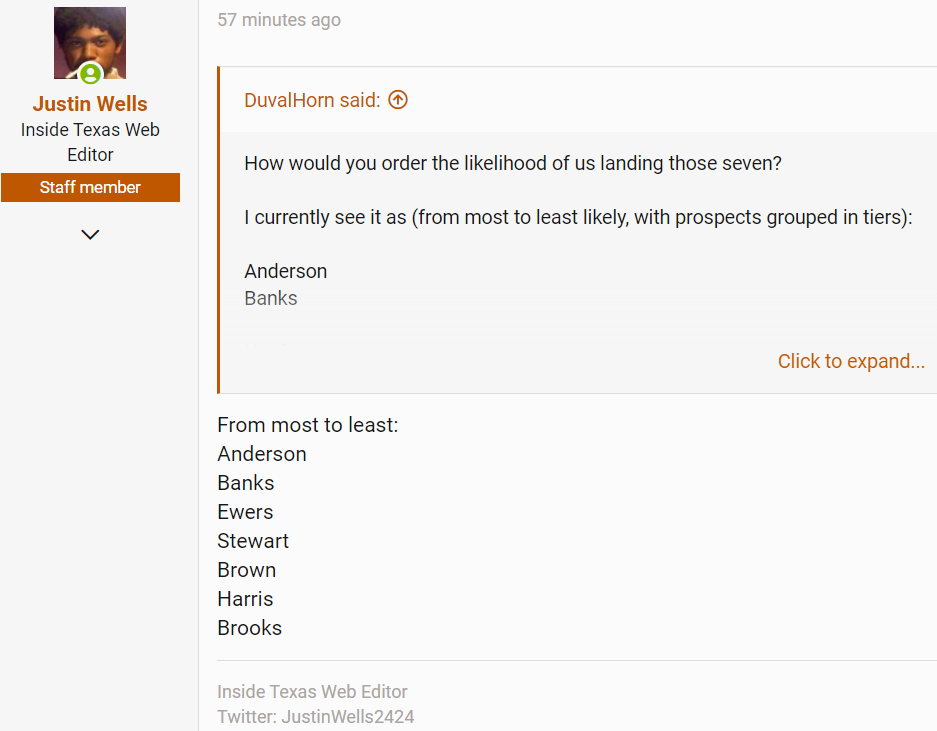Click "Stewart" in the reply list
937x731 pixels.
click(253, 541)
